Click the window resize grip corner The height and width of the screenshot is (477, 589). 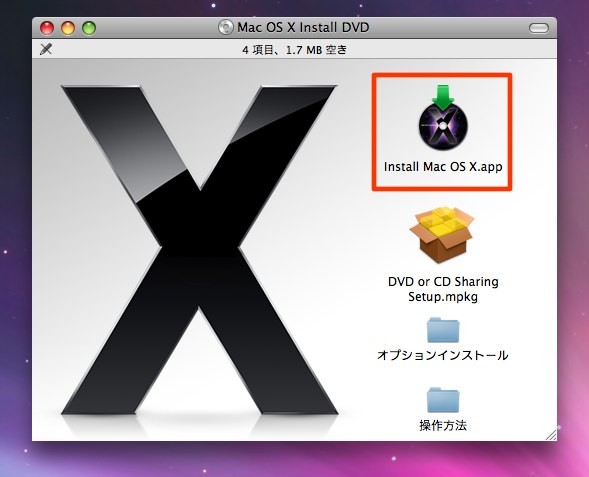click(x=551, y=435)
